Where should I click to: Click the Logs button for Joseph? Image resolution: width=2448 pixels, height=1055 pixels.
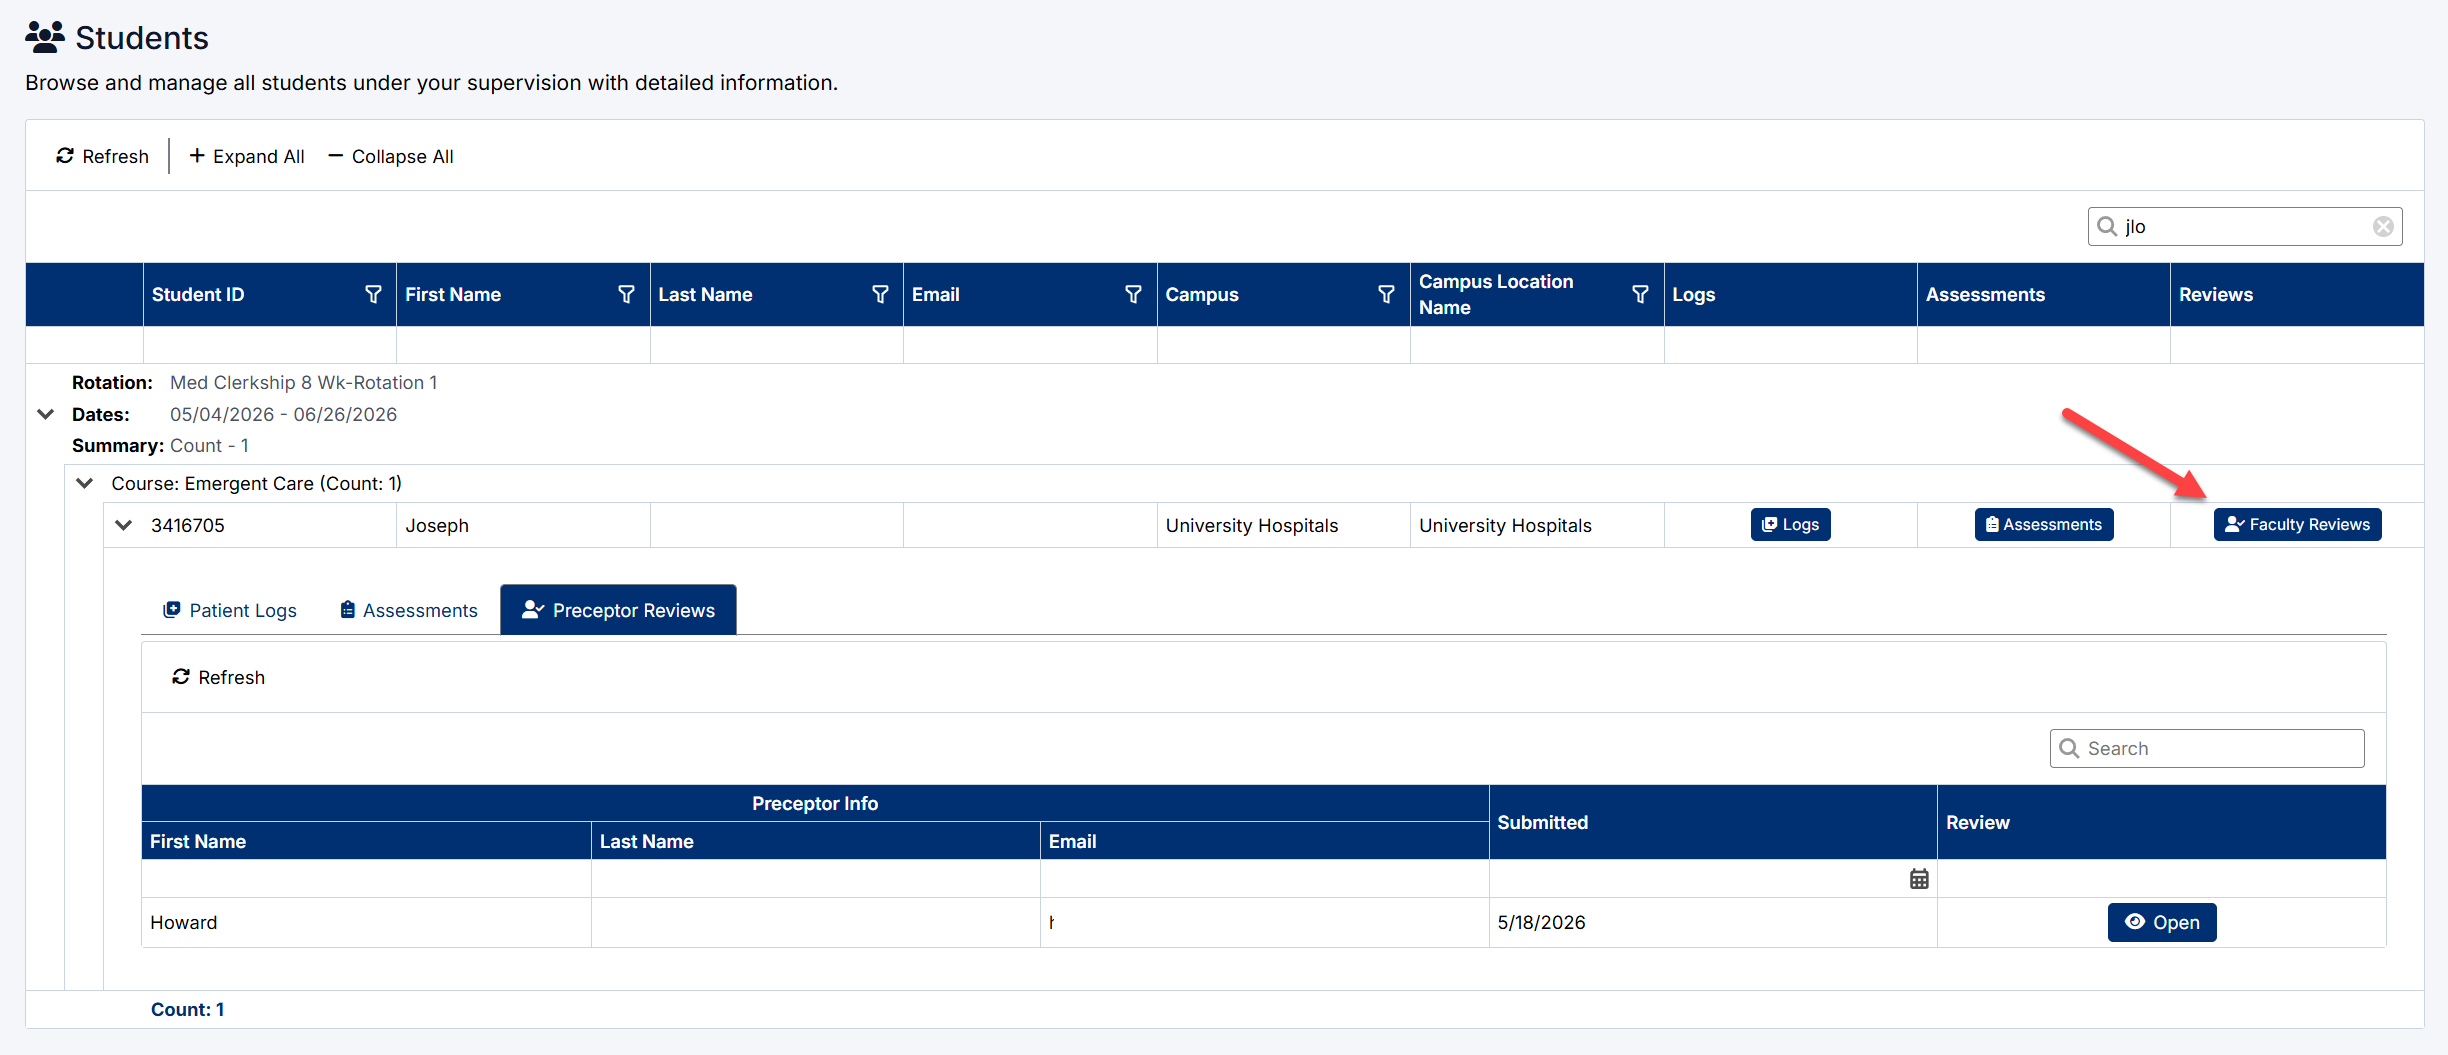pyautogui.click(x=1790, y=525)
